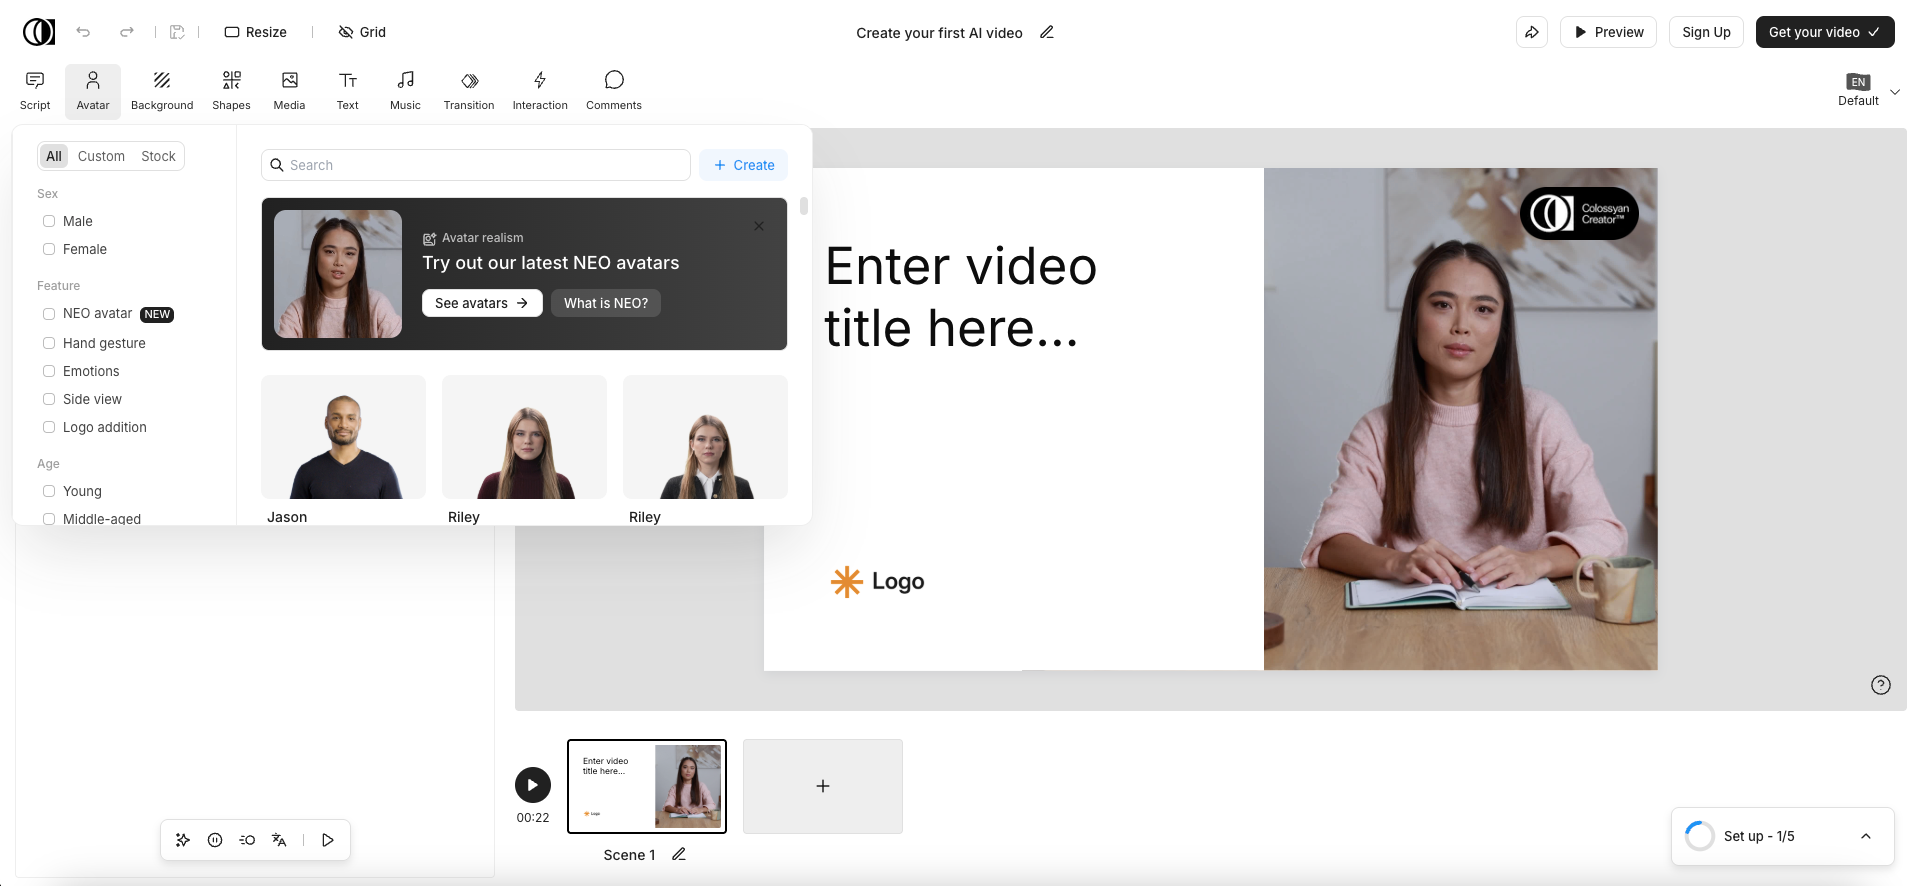The width and height of the screenshot is (1907, 886).
Task: Open the Comments panel
Action: click(x=614, y=91)
